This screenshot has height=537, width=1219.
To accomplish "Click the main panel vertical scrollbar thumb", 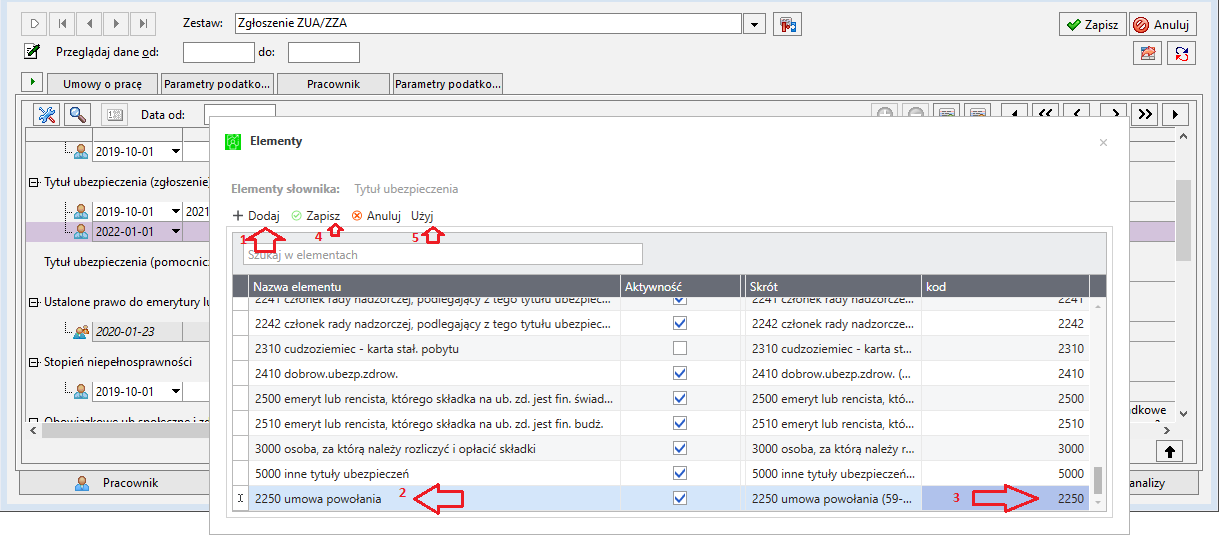I will [1183, 220].
